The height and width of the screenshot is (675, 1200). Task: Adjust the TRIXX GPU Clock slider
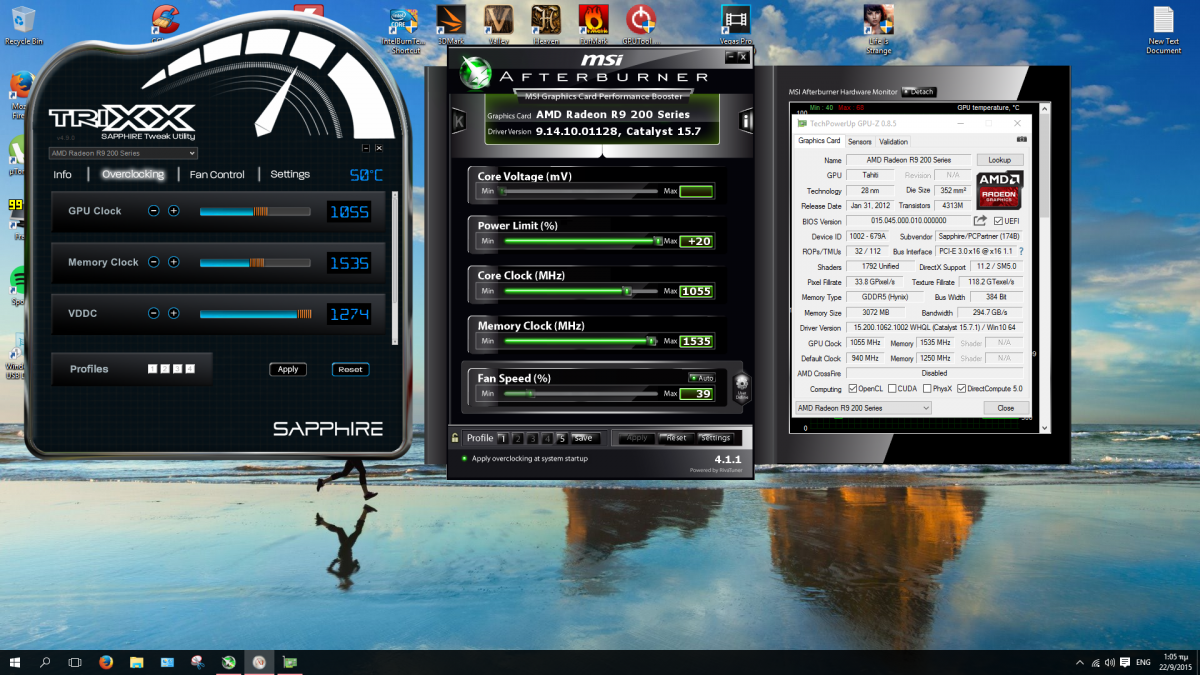(255, 211)
